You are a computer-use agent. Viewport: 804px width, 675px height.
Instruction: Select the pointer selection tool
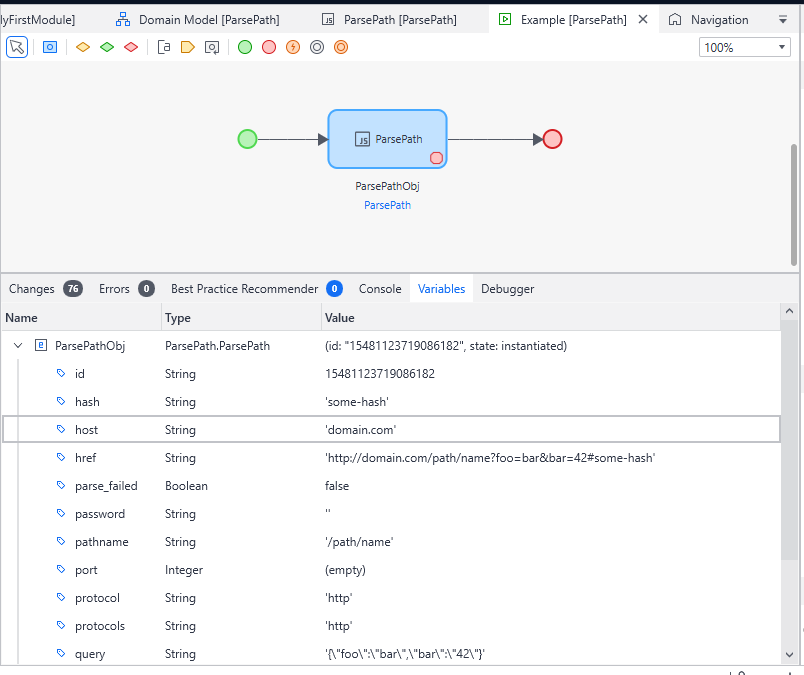(x=17, y=47)
